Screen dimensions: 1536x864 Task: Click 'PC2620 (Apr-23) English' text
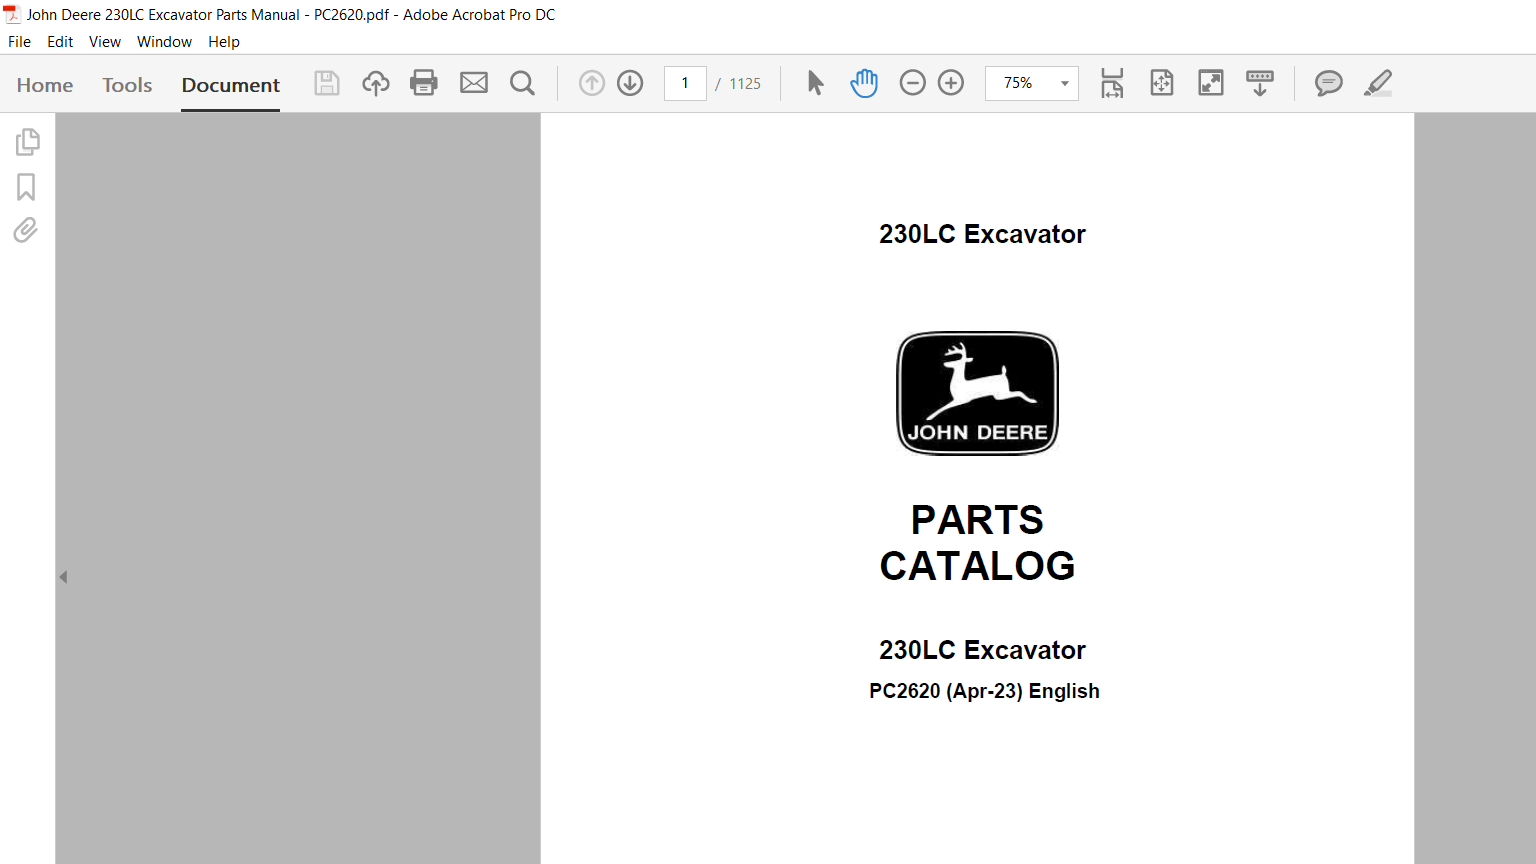coord(984,691)
